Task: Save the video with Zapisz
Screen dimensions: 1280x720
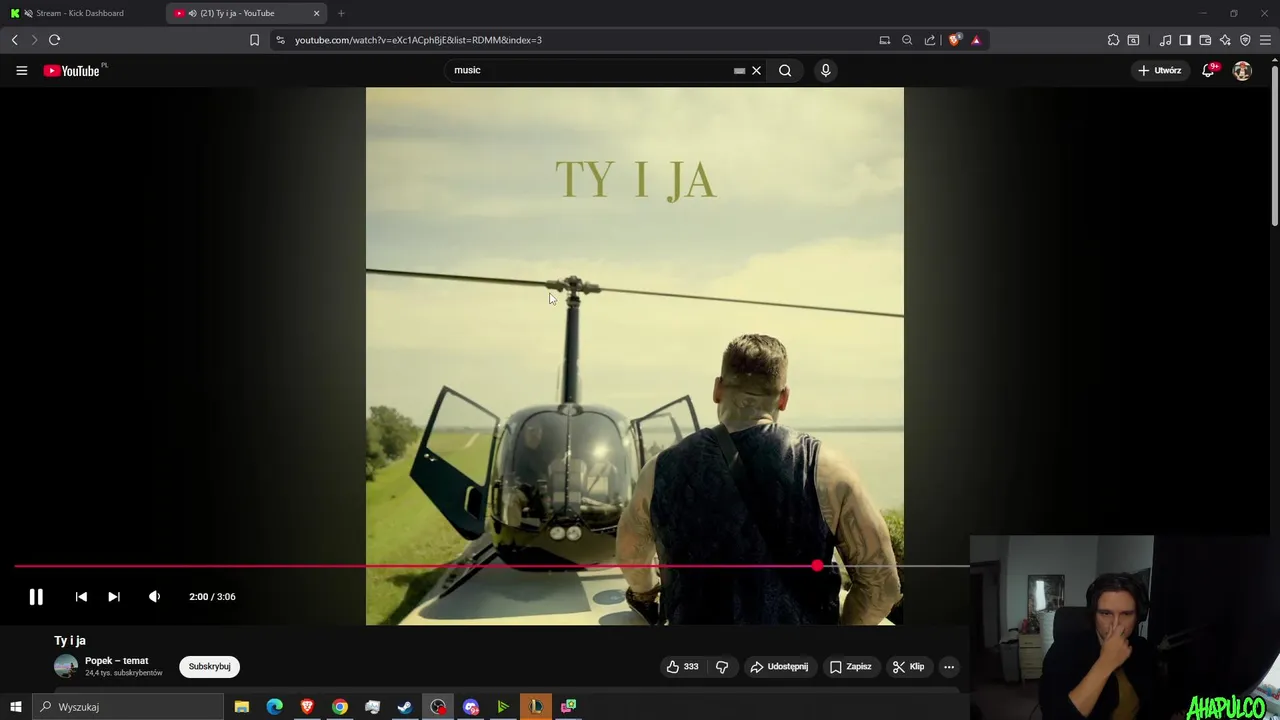Action: (x=851, y=667)
